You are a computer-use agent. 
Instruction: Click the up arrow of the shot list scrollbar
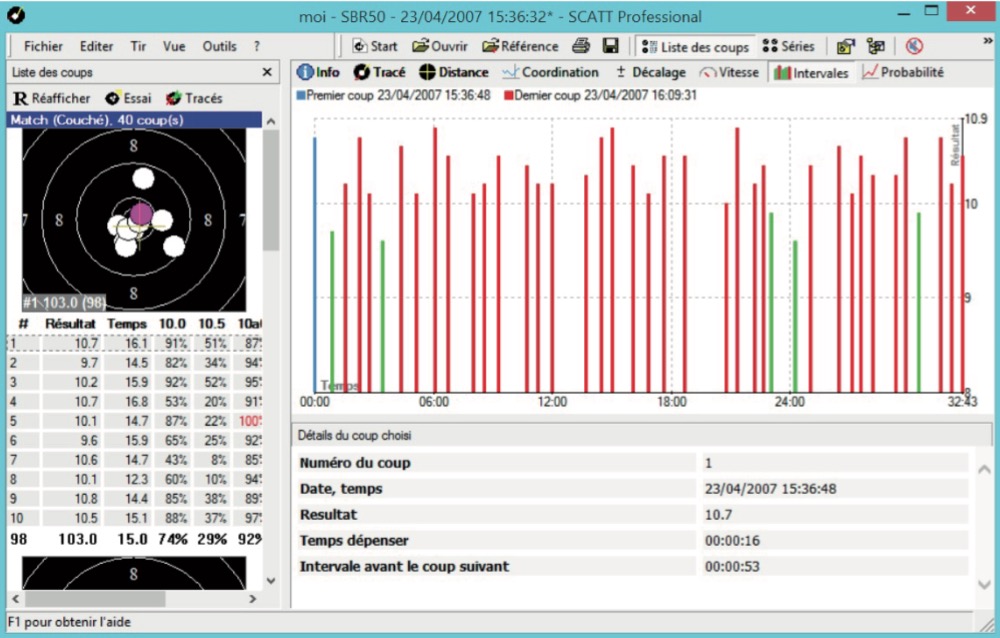[x=271, y=121]
